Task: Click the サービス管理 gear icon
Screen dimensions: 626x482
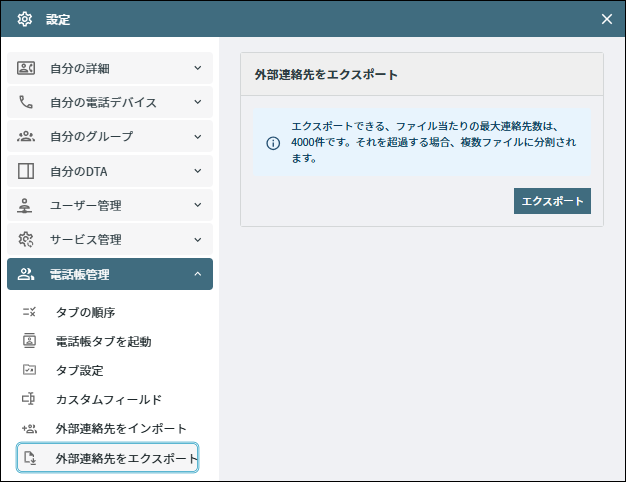Action: tap(26, 239)
